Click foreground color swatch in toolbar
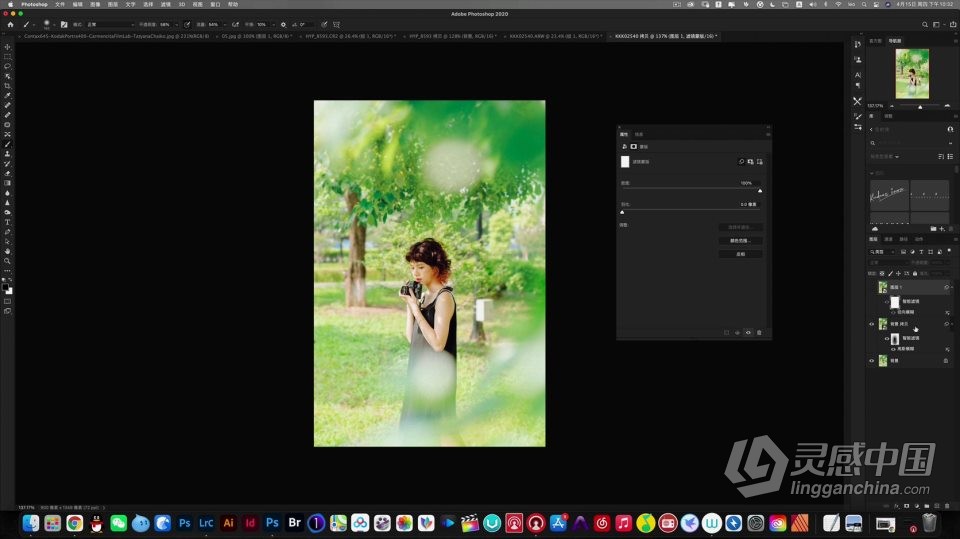The height and width of the screenshot is (539, 960). click(x=6, y=287)
